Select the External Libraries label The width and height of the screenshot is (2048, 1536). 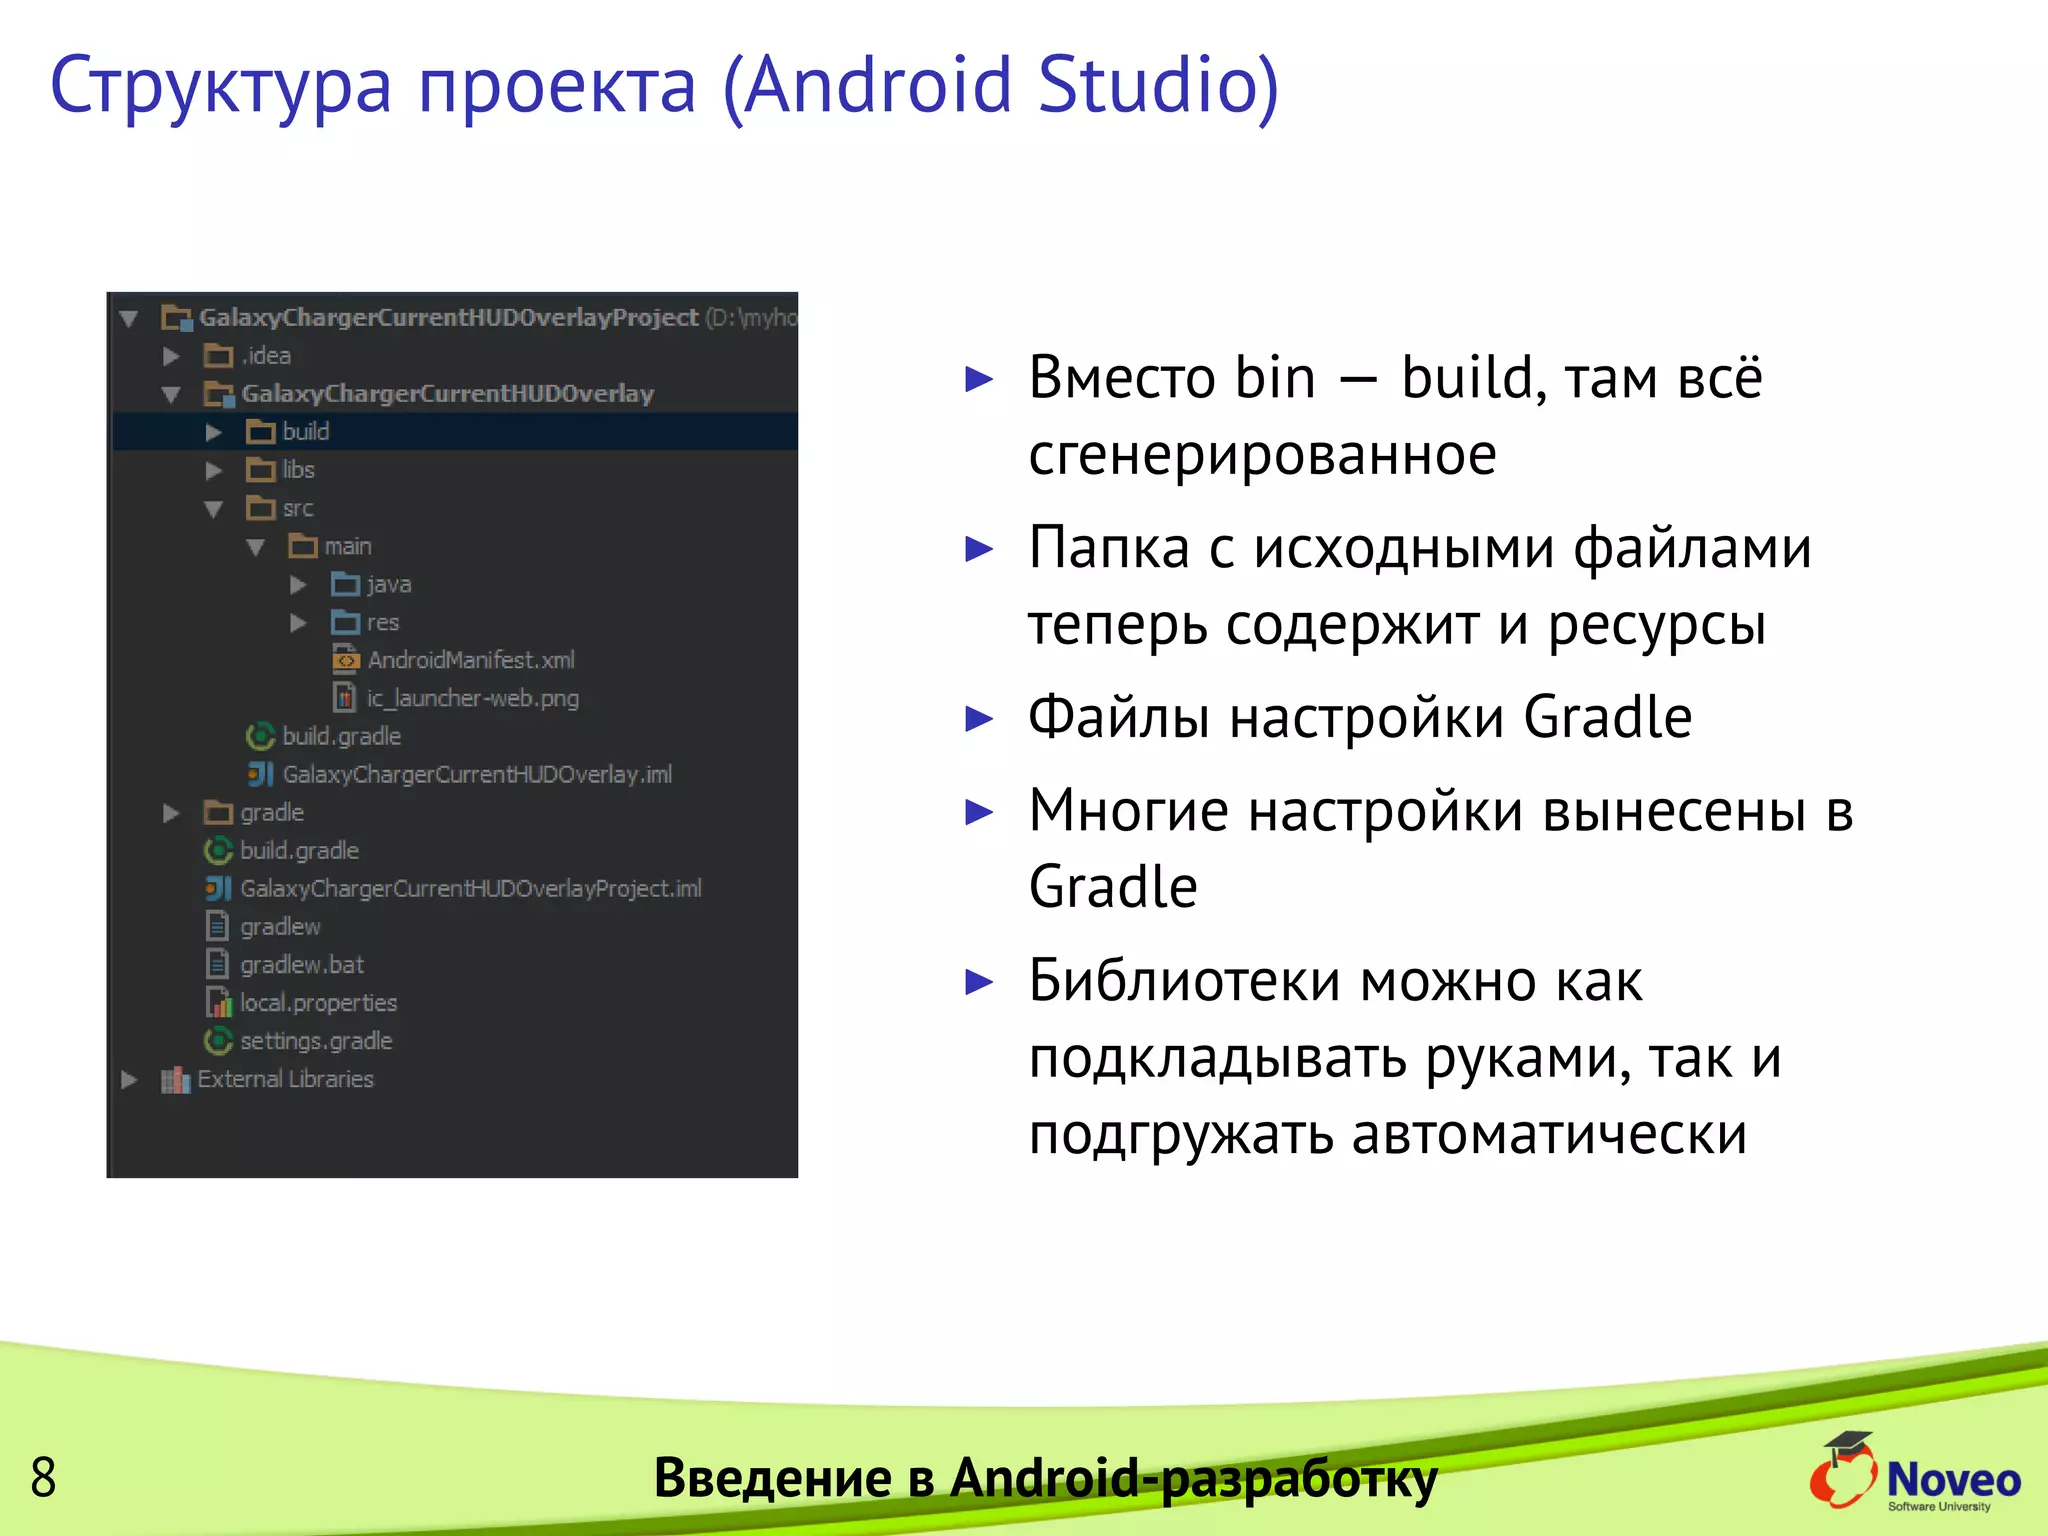coord(285,1079)
